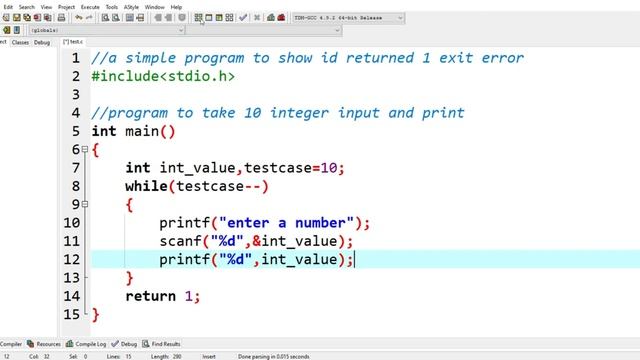
Task: Click the 'testcase=10' declaration text
Action: tap(290, 168)
